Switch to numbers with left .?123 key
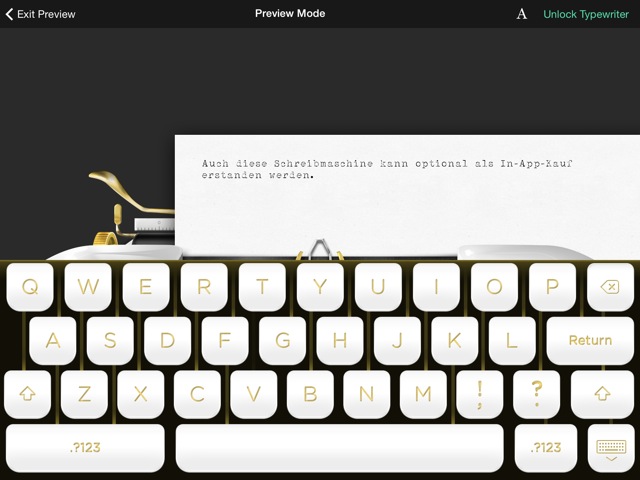Image resolution: width=640 pixels, height=480 pixels. 85,447
